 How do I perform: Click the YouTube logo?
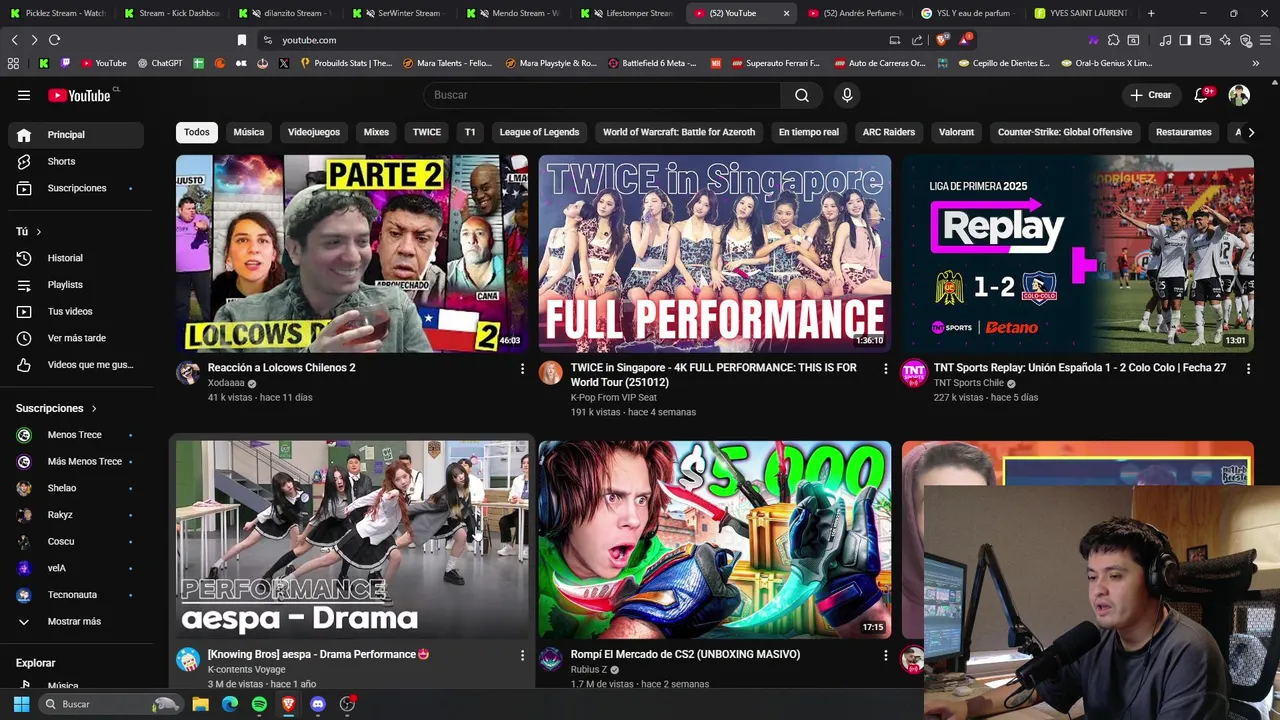coord(79,95)
